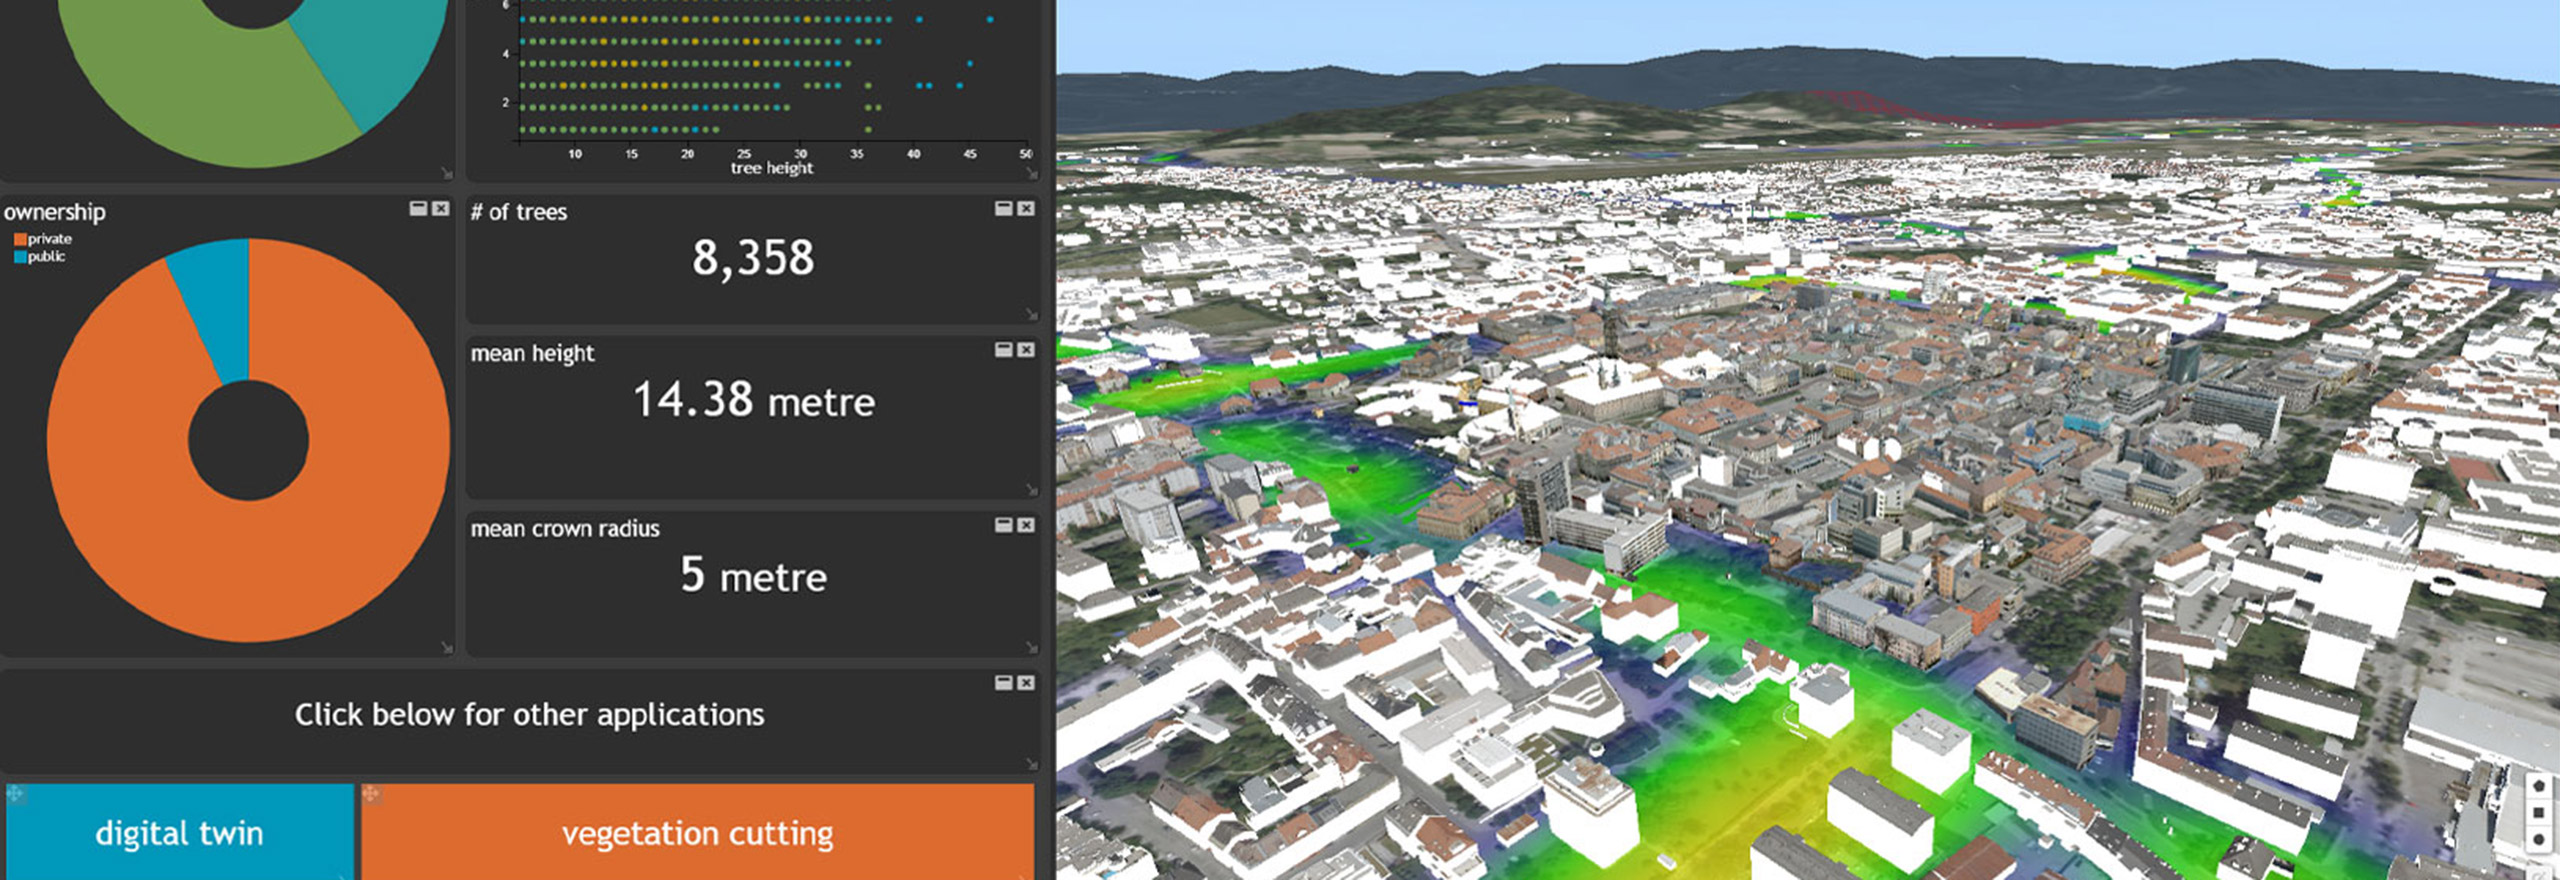The width and height of the screenshot is (2560, 880).
Task: Close the # of trees panel
Action: pyautogui.click(x=1025, y=208)
